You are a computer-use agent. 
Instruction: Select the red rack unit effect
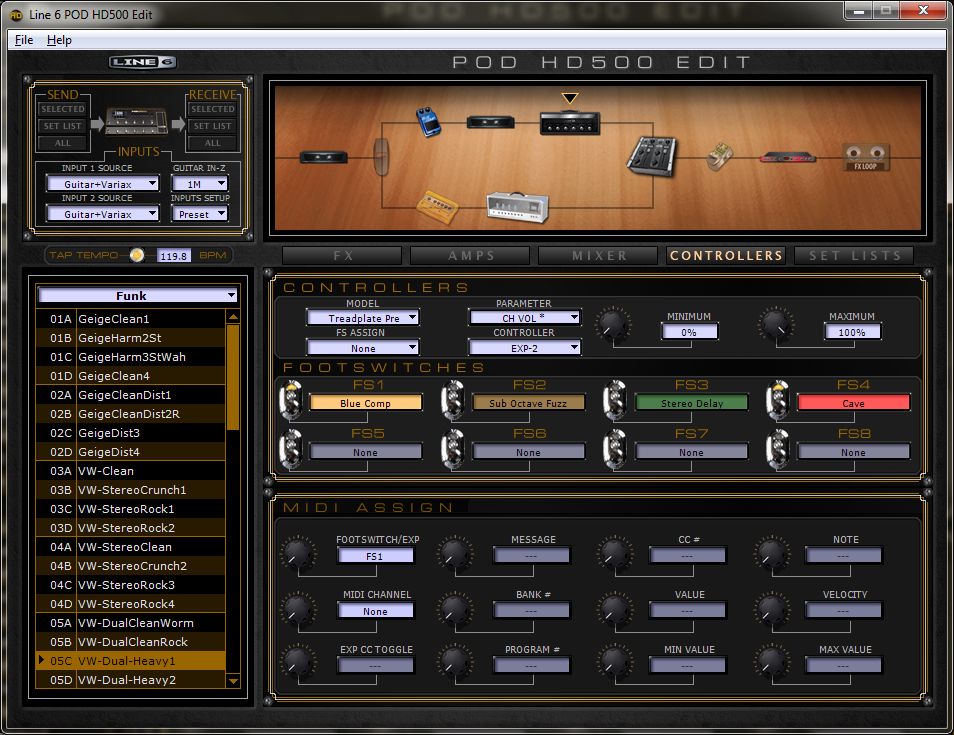787,158
